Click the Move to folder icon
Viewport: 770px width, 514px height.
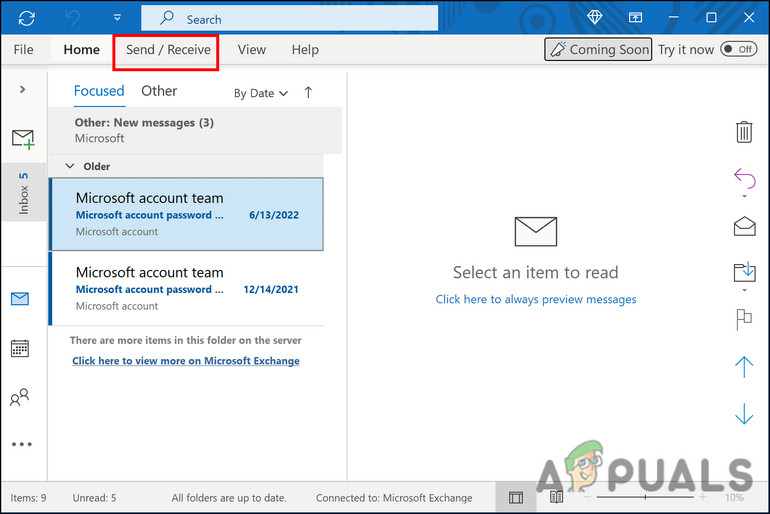pyautogui.click(x=744, y=271)
